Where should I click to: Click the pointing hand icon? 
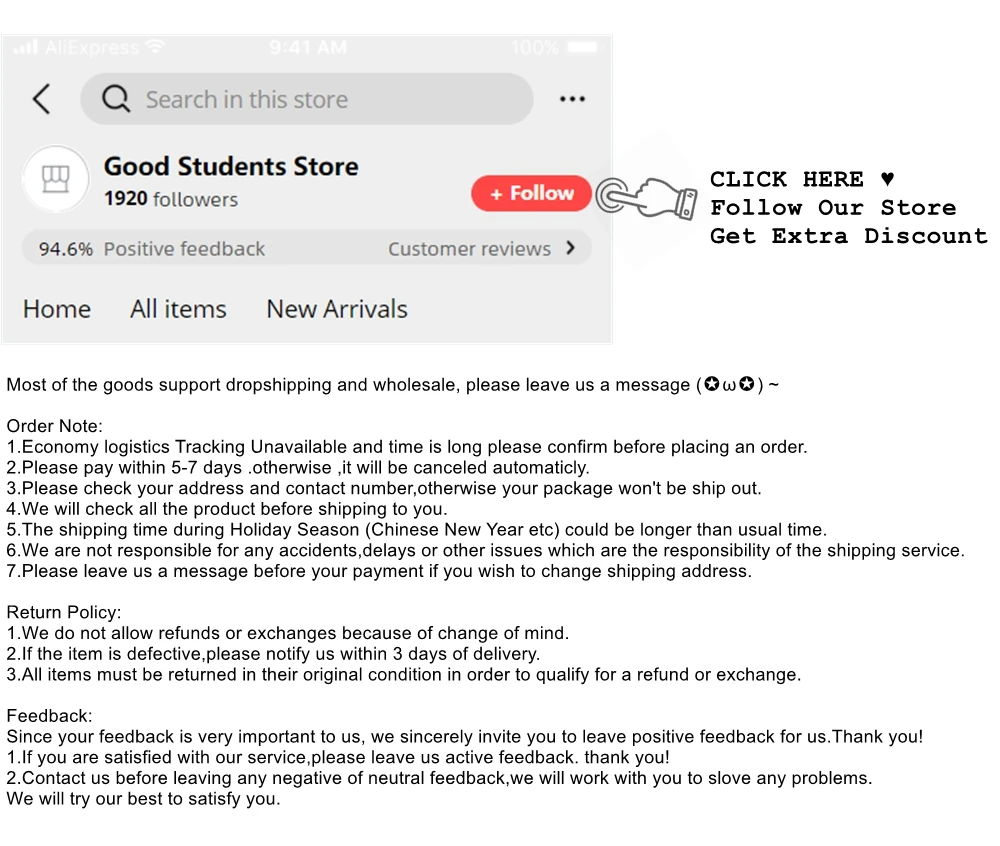pyautogui.click(x=647, y=195)
